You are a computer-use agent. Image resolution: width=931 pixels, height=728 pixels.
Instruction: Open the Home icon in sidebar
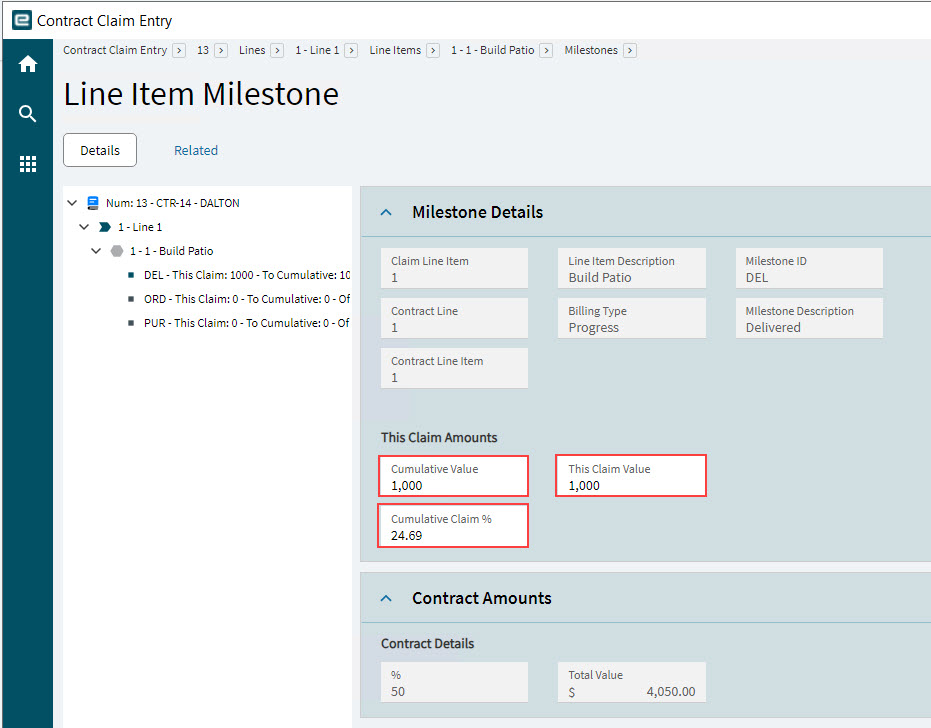[x=27, y=64]
